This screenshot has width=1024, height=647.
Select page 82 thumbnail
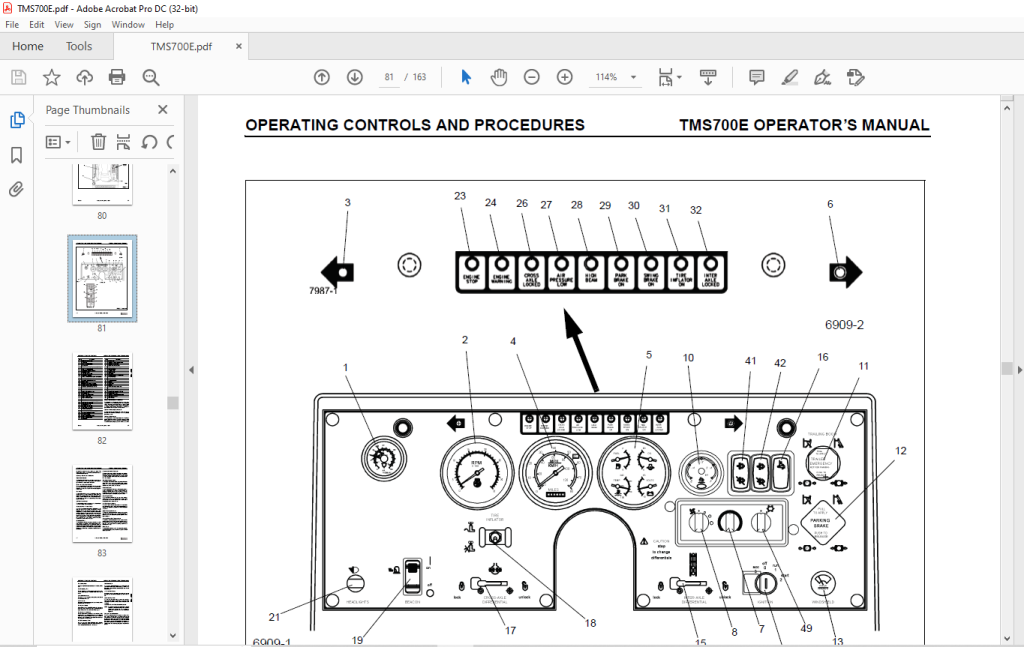[103, 391]
